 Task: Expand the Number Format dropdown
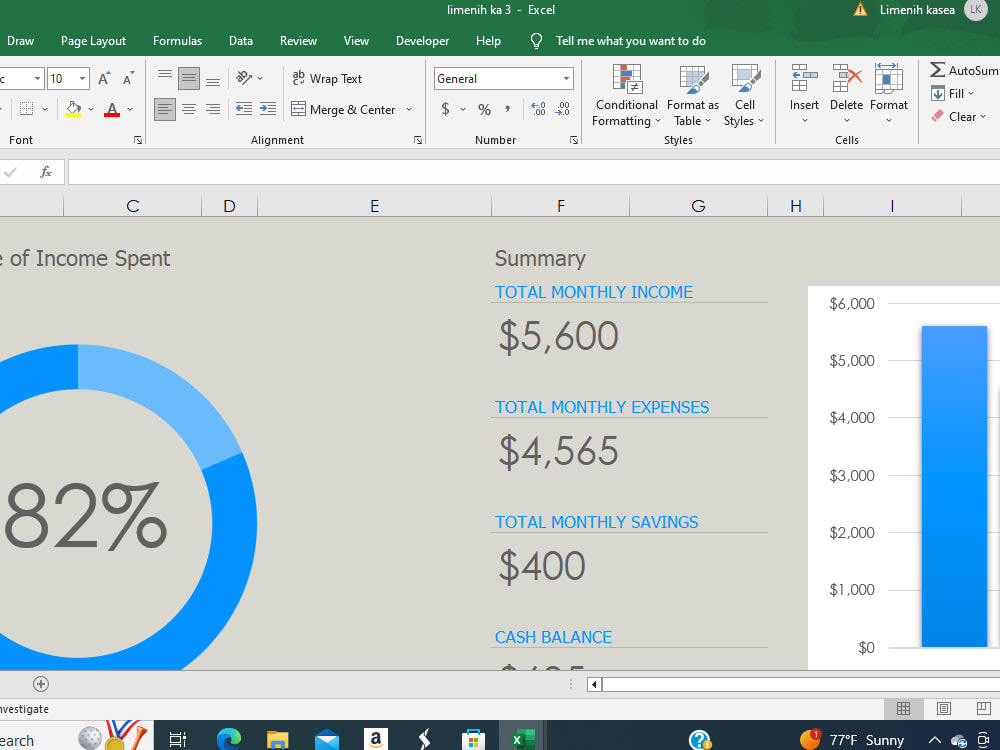[566, 78]
